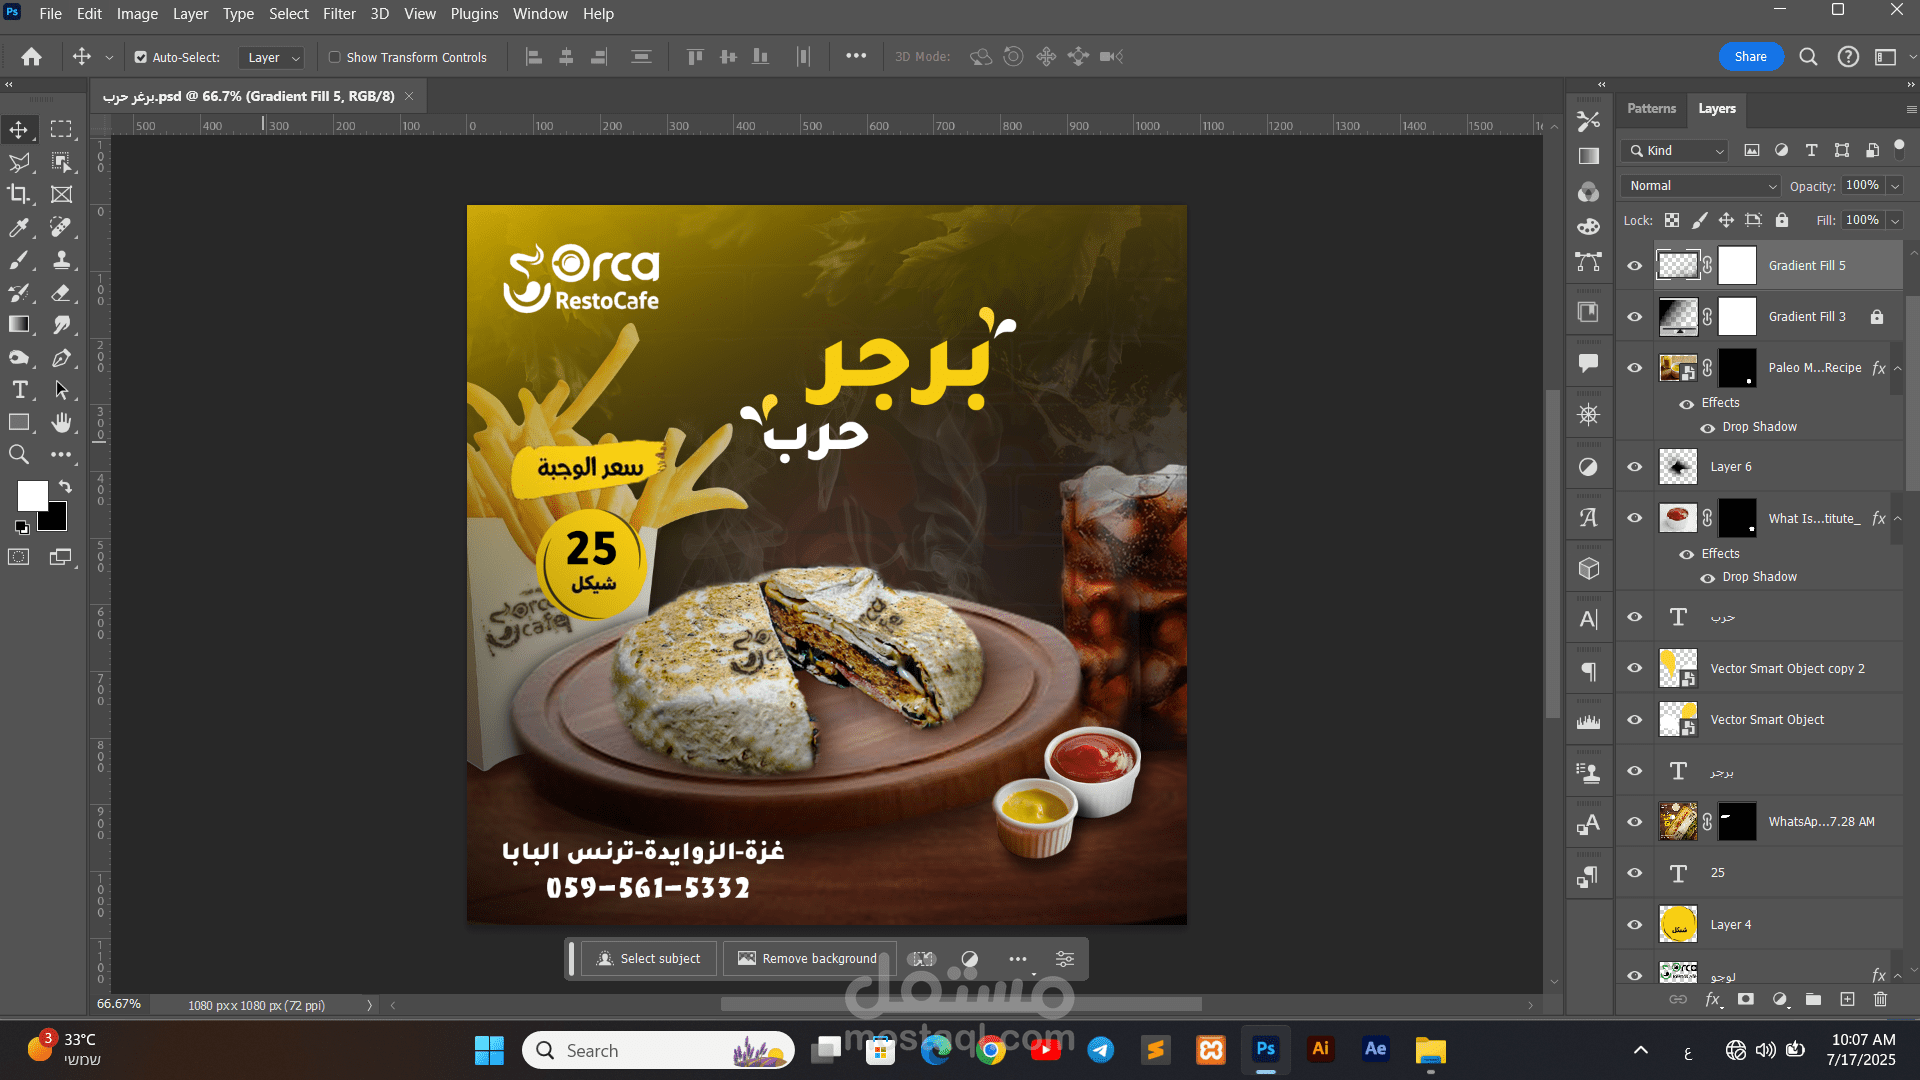Image resolution: width=1920 pixels, height=1080 pixels.
Task: Open the File menu
Action: [50, 14]
